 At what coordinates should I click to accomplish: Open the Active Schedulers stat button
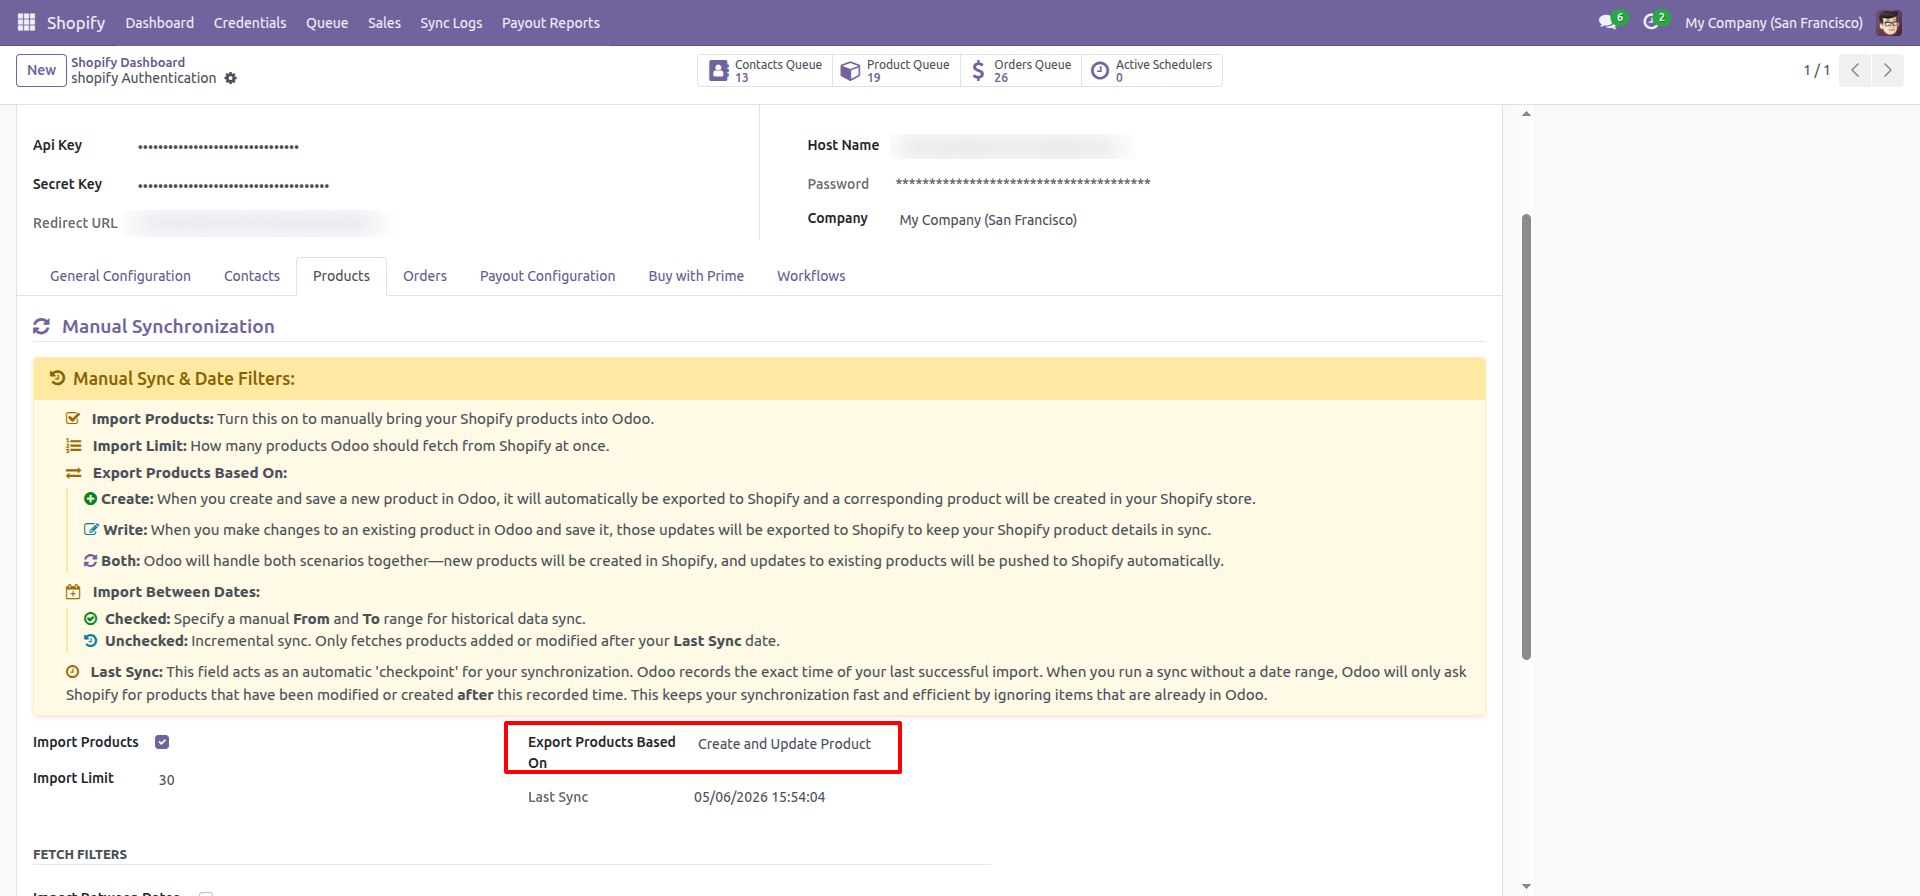coord(1151,70)
